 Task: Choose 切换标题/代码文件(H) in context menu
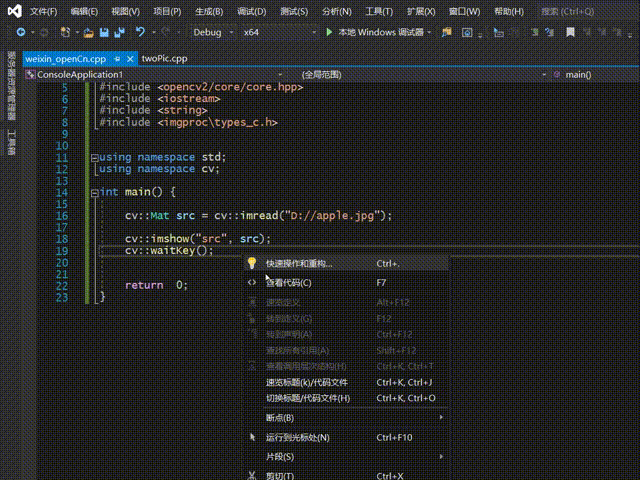(308, 398)
